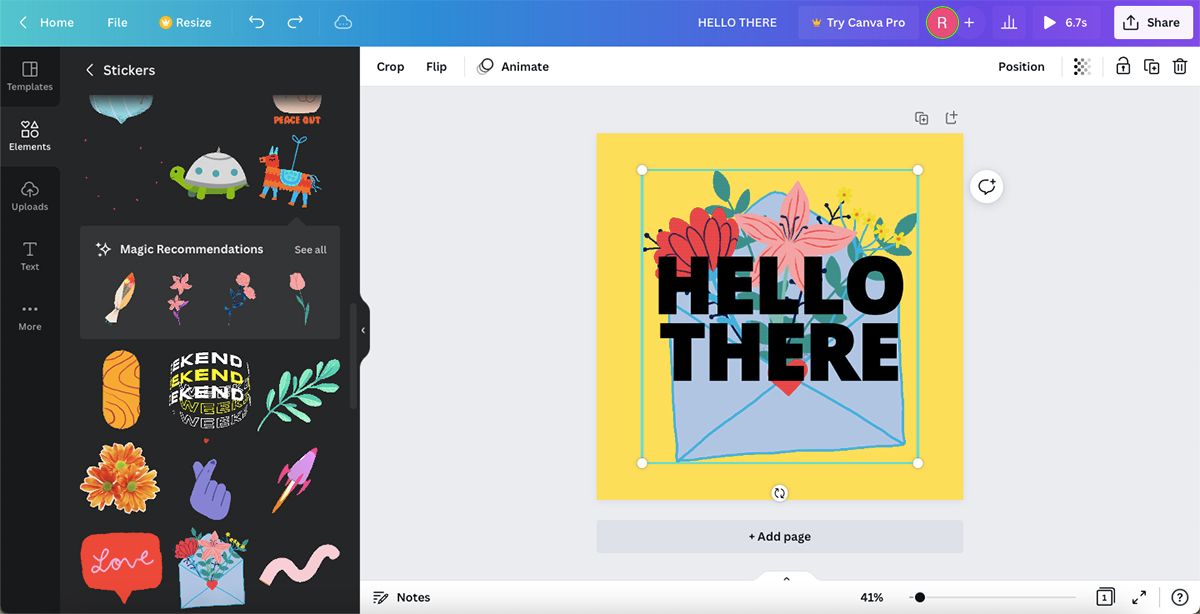Play the 6.7s presentation preview

(x=1066, y=22)
